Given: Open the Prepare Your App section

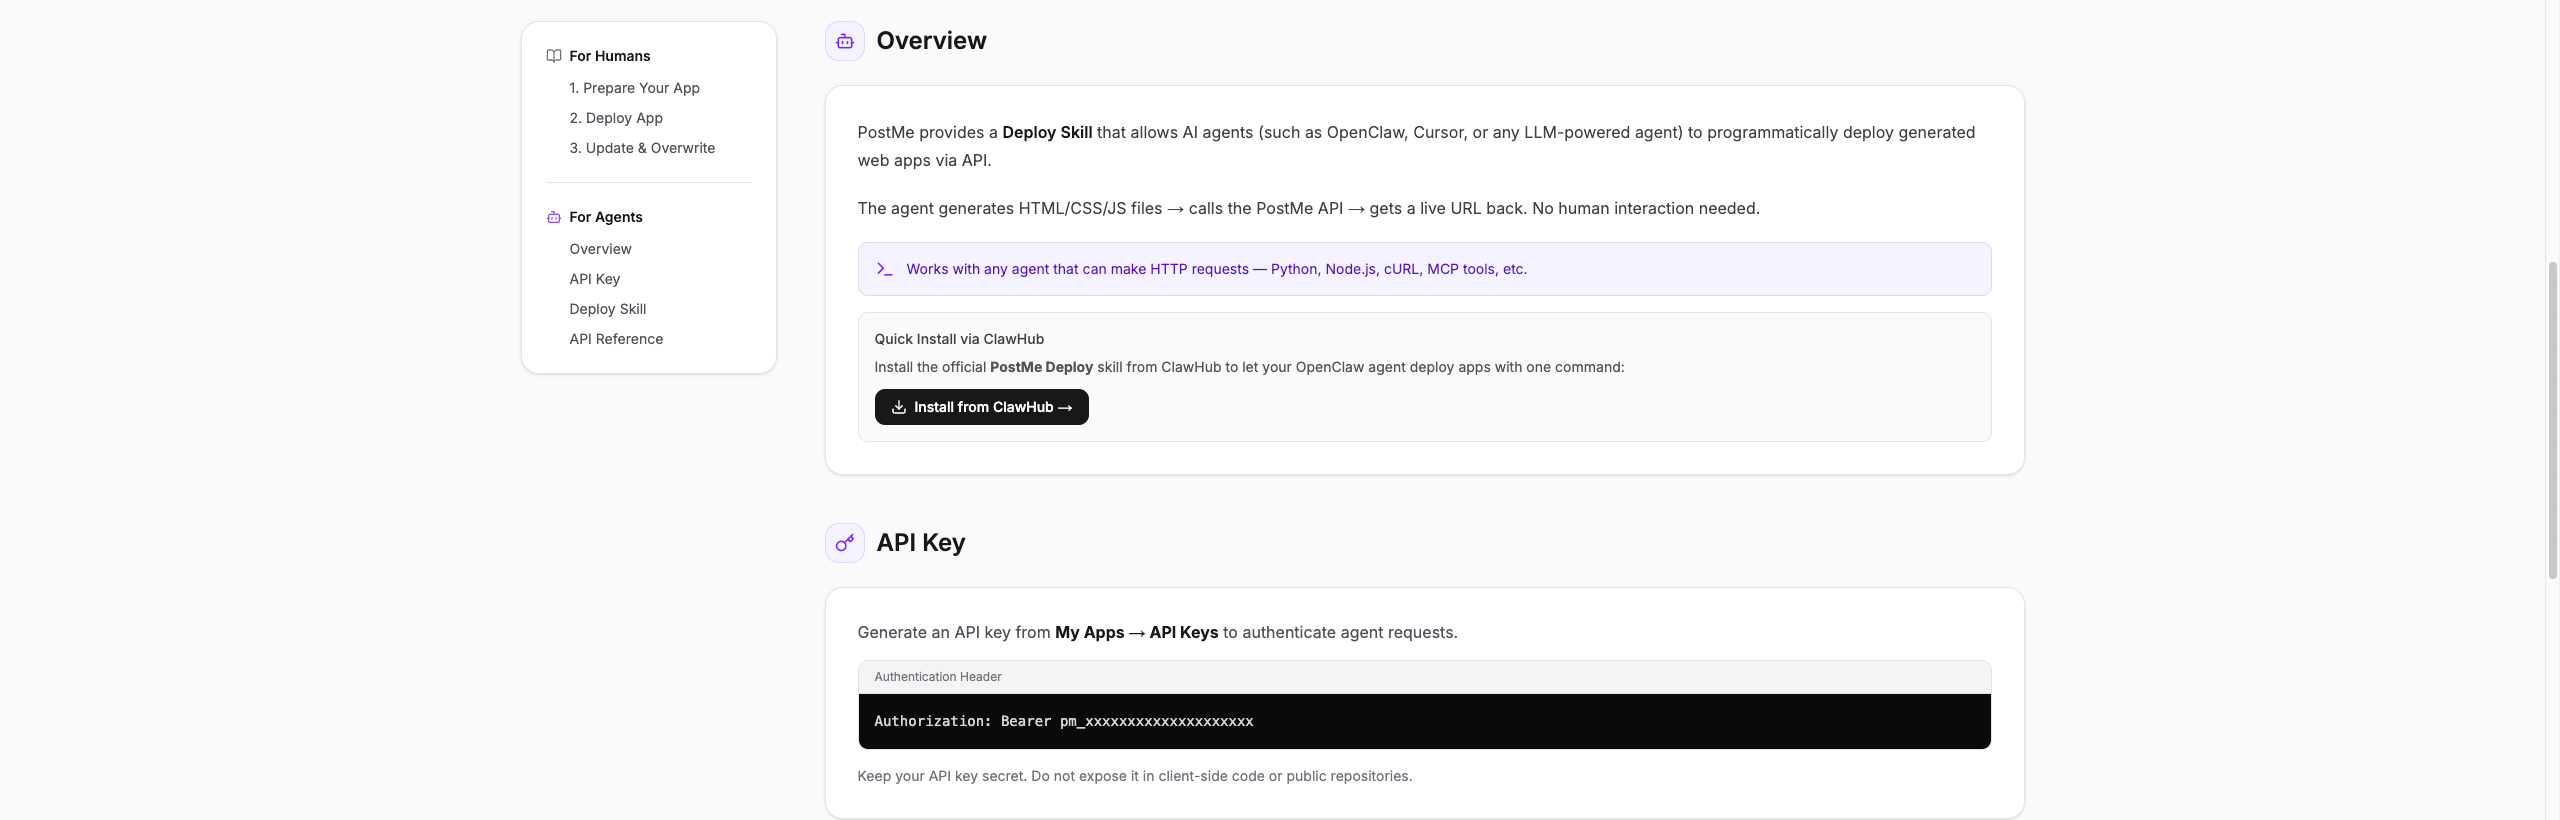Looking at the screenshot, I should tap(634, 88).
